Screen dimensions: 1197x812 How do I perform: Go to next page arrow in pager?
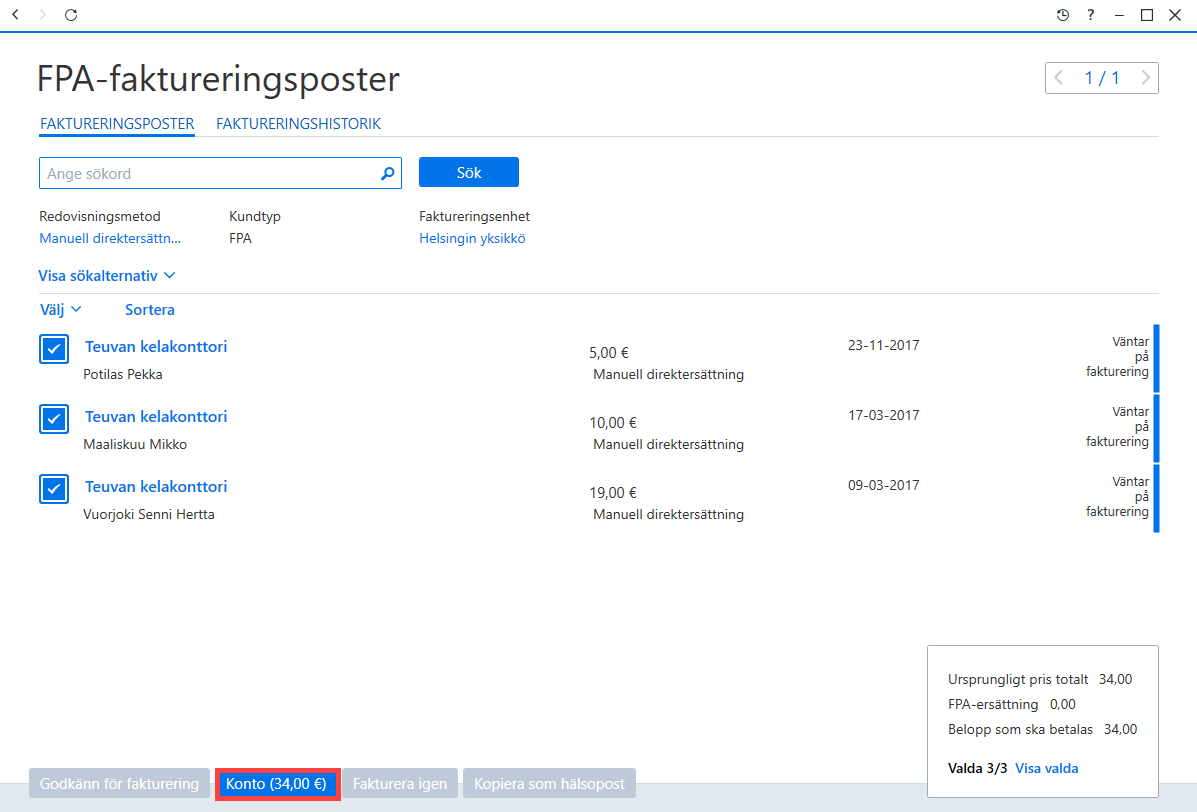[1145, 78]
